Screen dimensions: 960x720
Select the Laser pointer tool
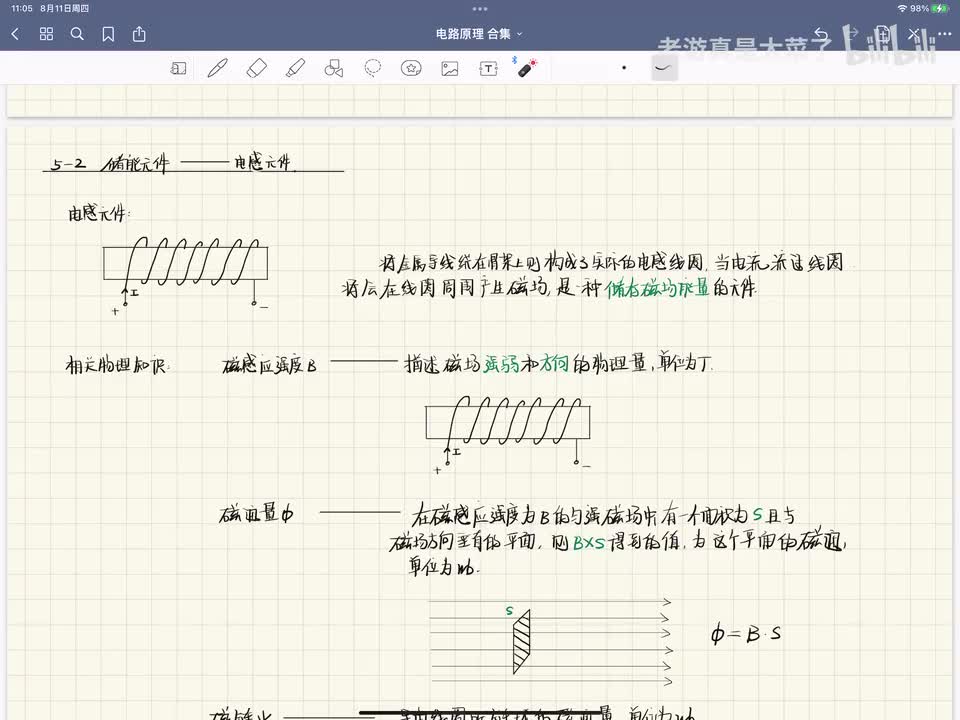pyautogui.click(x=527, y=67)
